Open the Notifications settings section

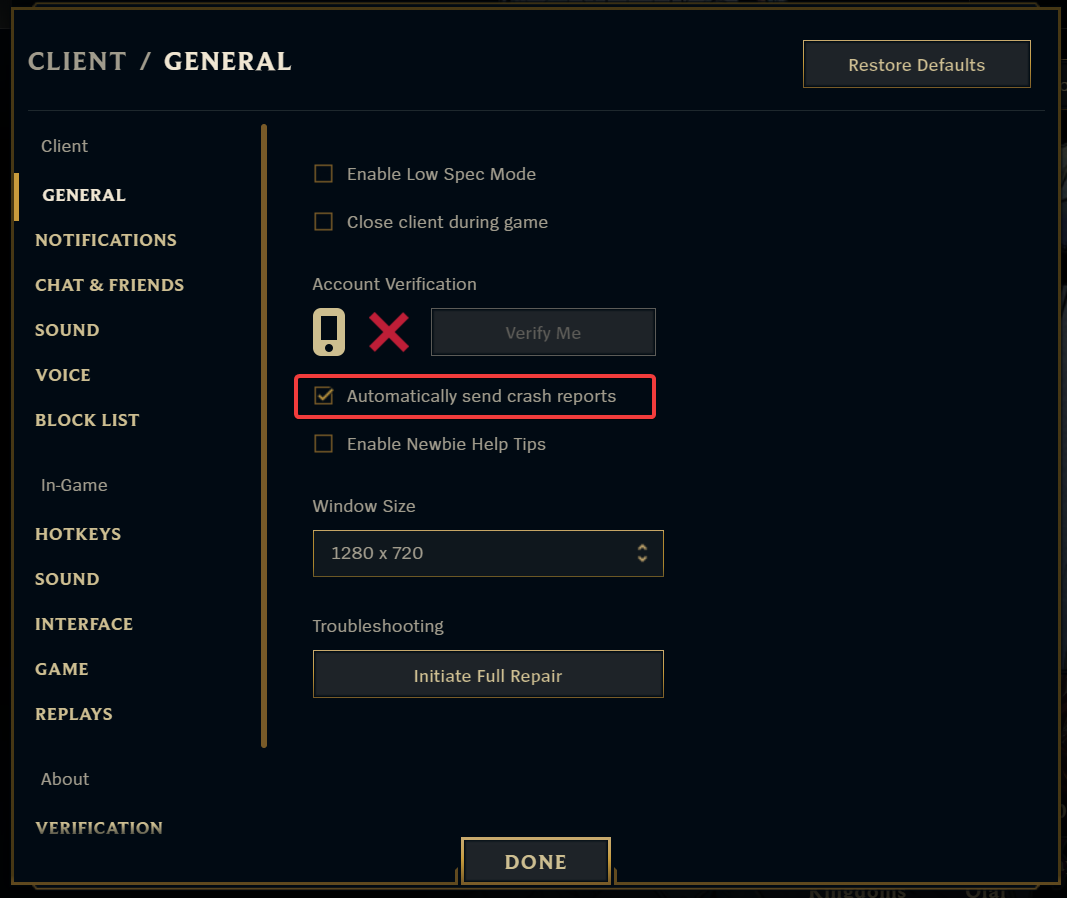pos(106,240)
